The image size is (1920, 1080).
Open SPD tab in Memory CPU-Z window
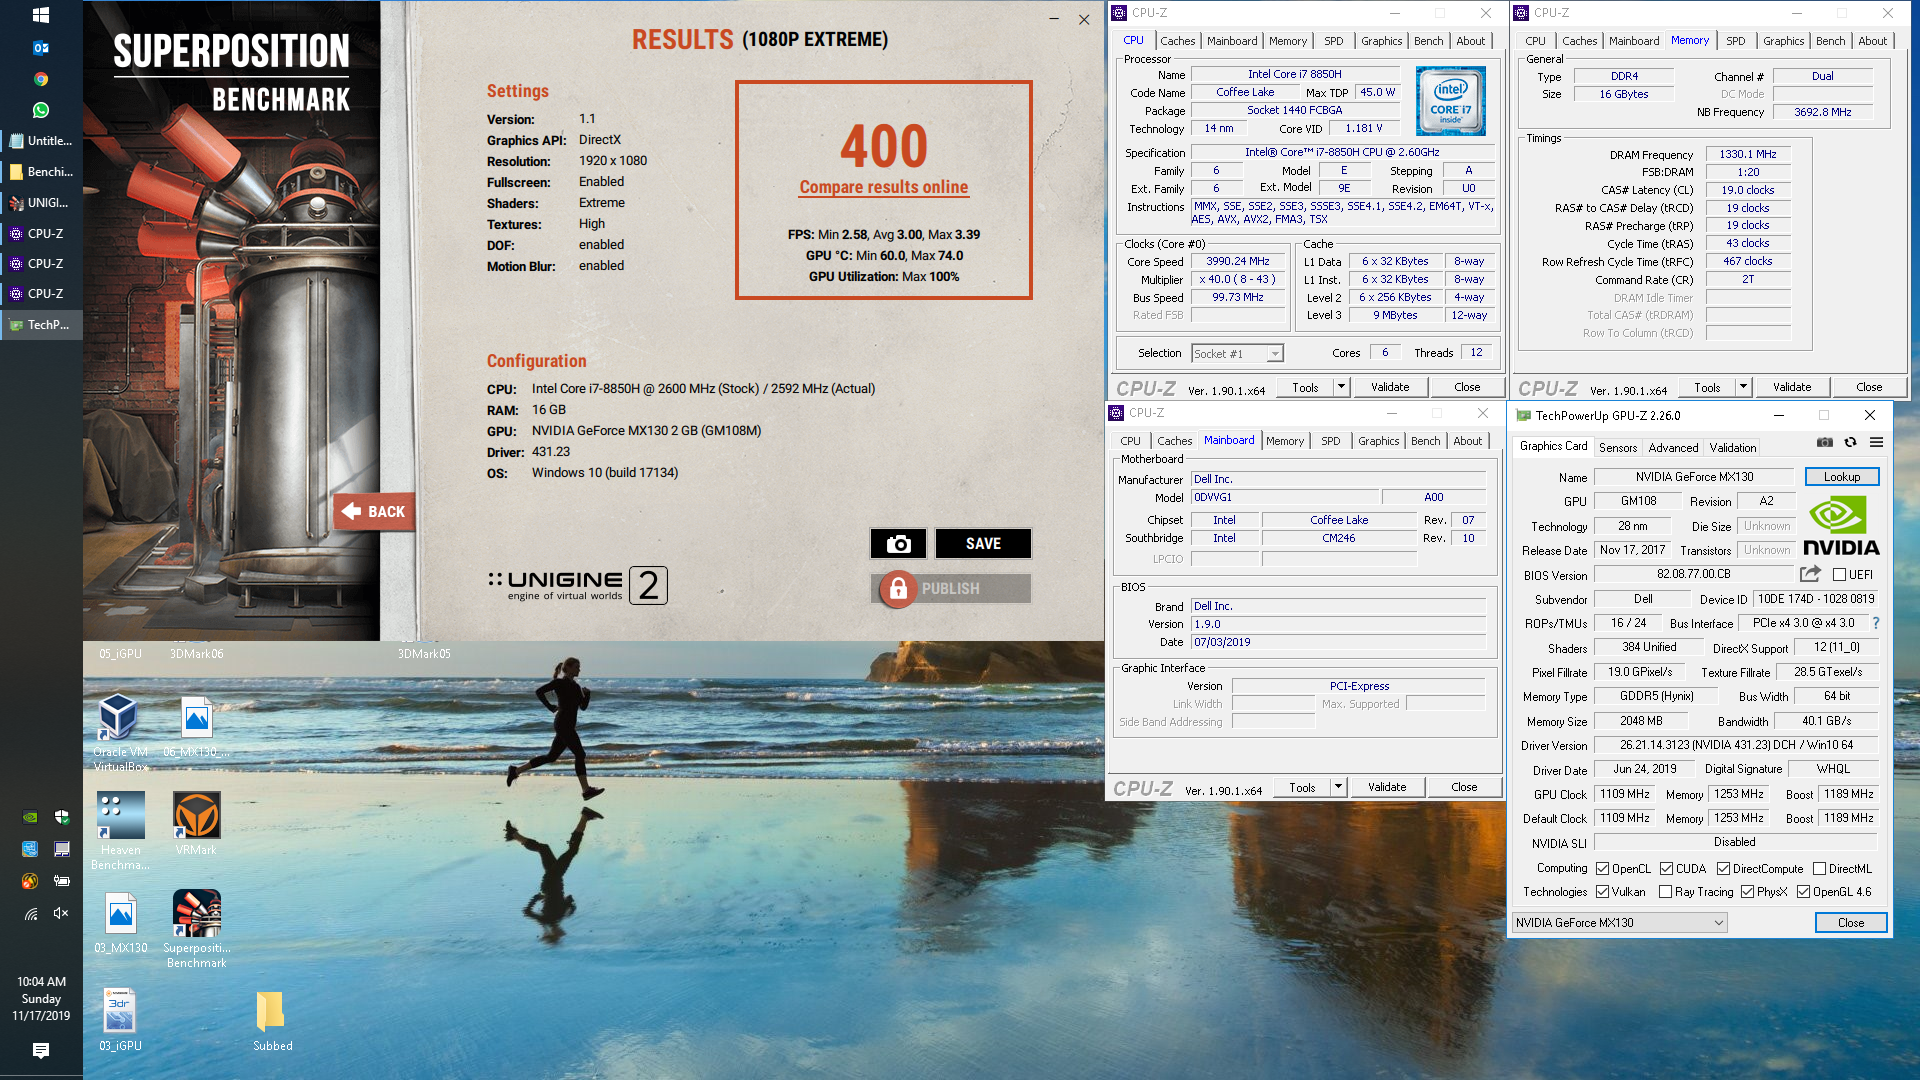pos(1736,41)
